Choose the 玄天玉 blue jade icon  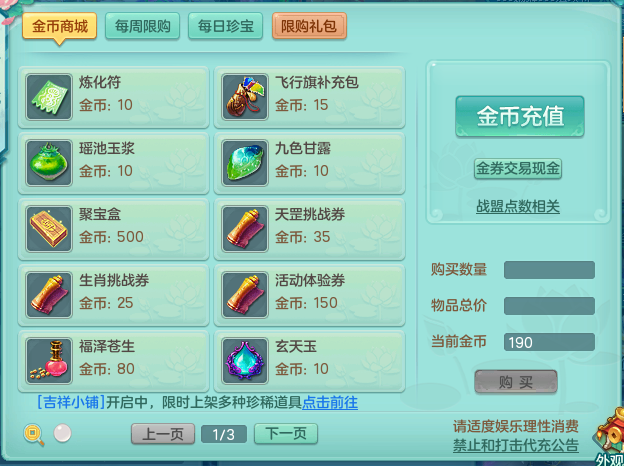[245, 361]
